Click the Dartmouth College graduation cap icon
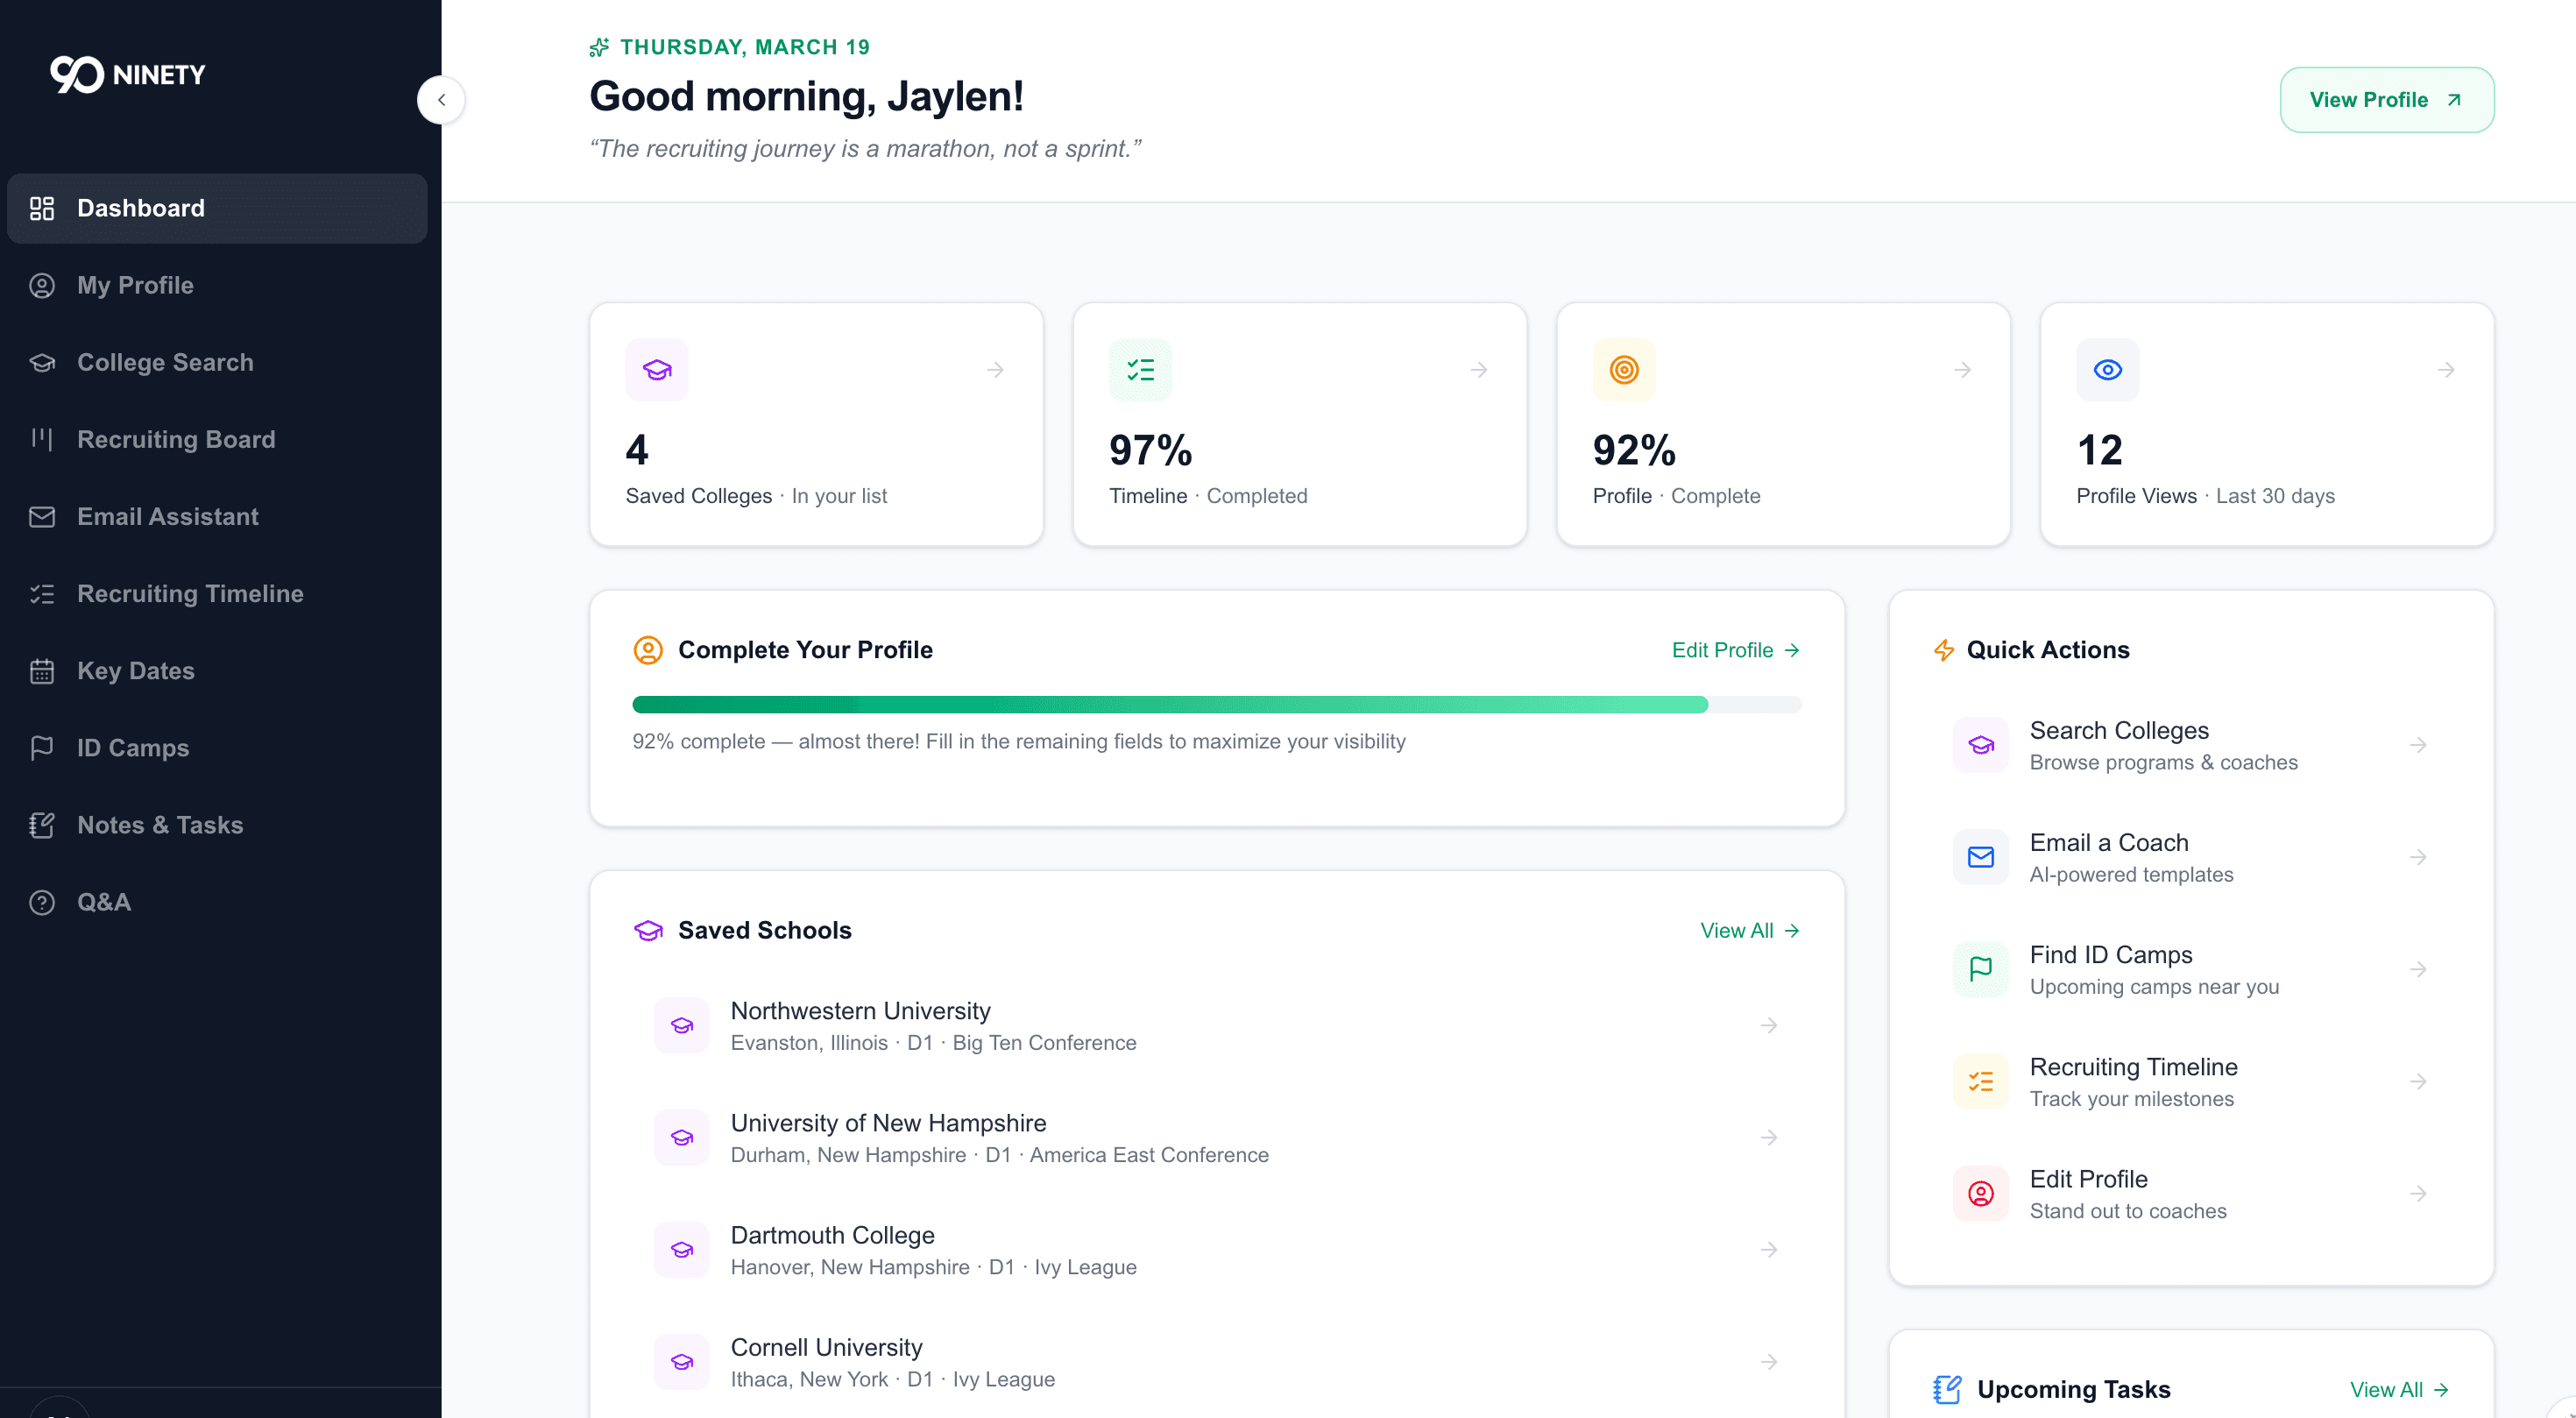The image size is (2576, 1418). tap(682, 1250)
